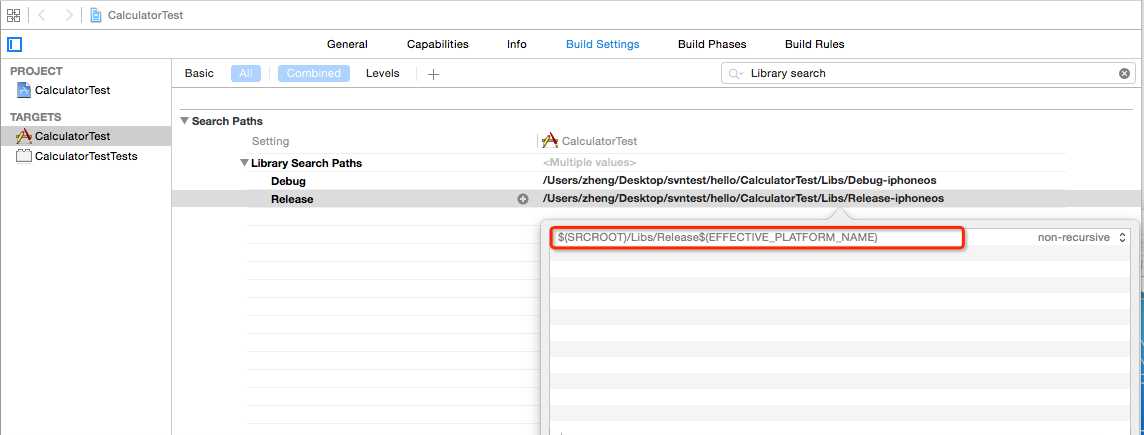Open the Capabilities tab
The height and width of the screenshot is (435, 1144).
tap(437, 44)
